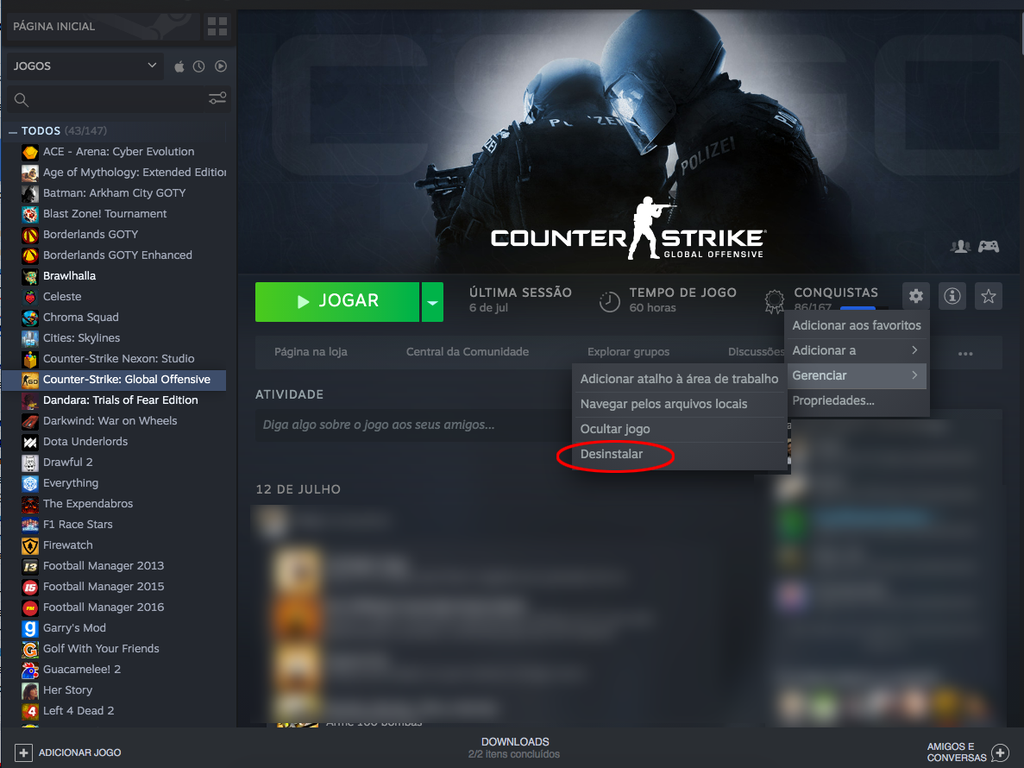Click the favorite star icon

coord(988,296)
